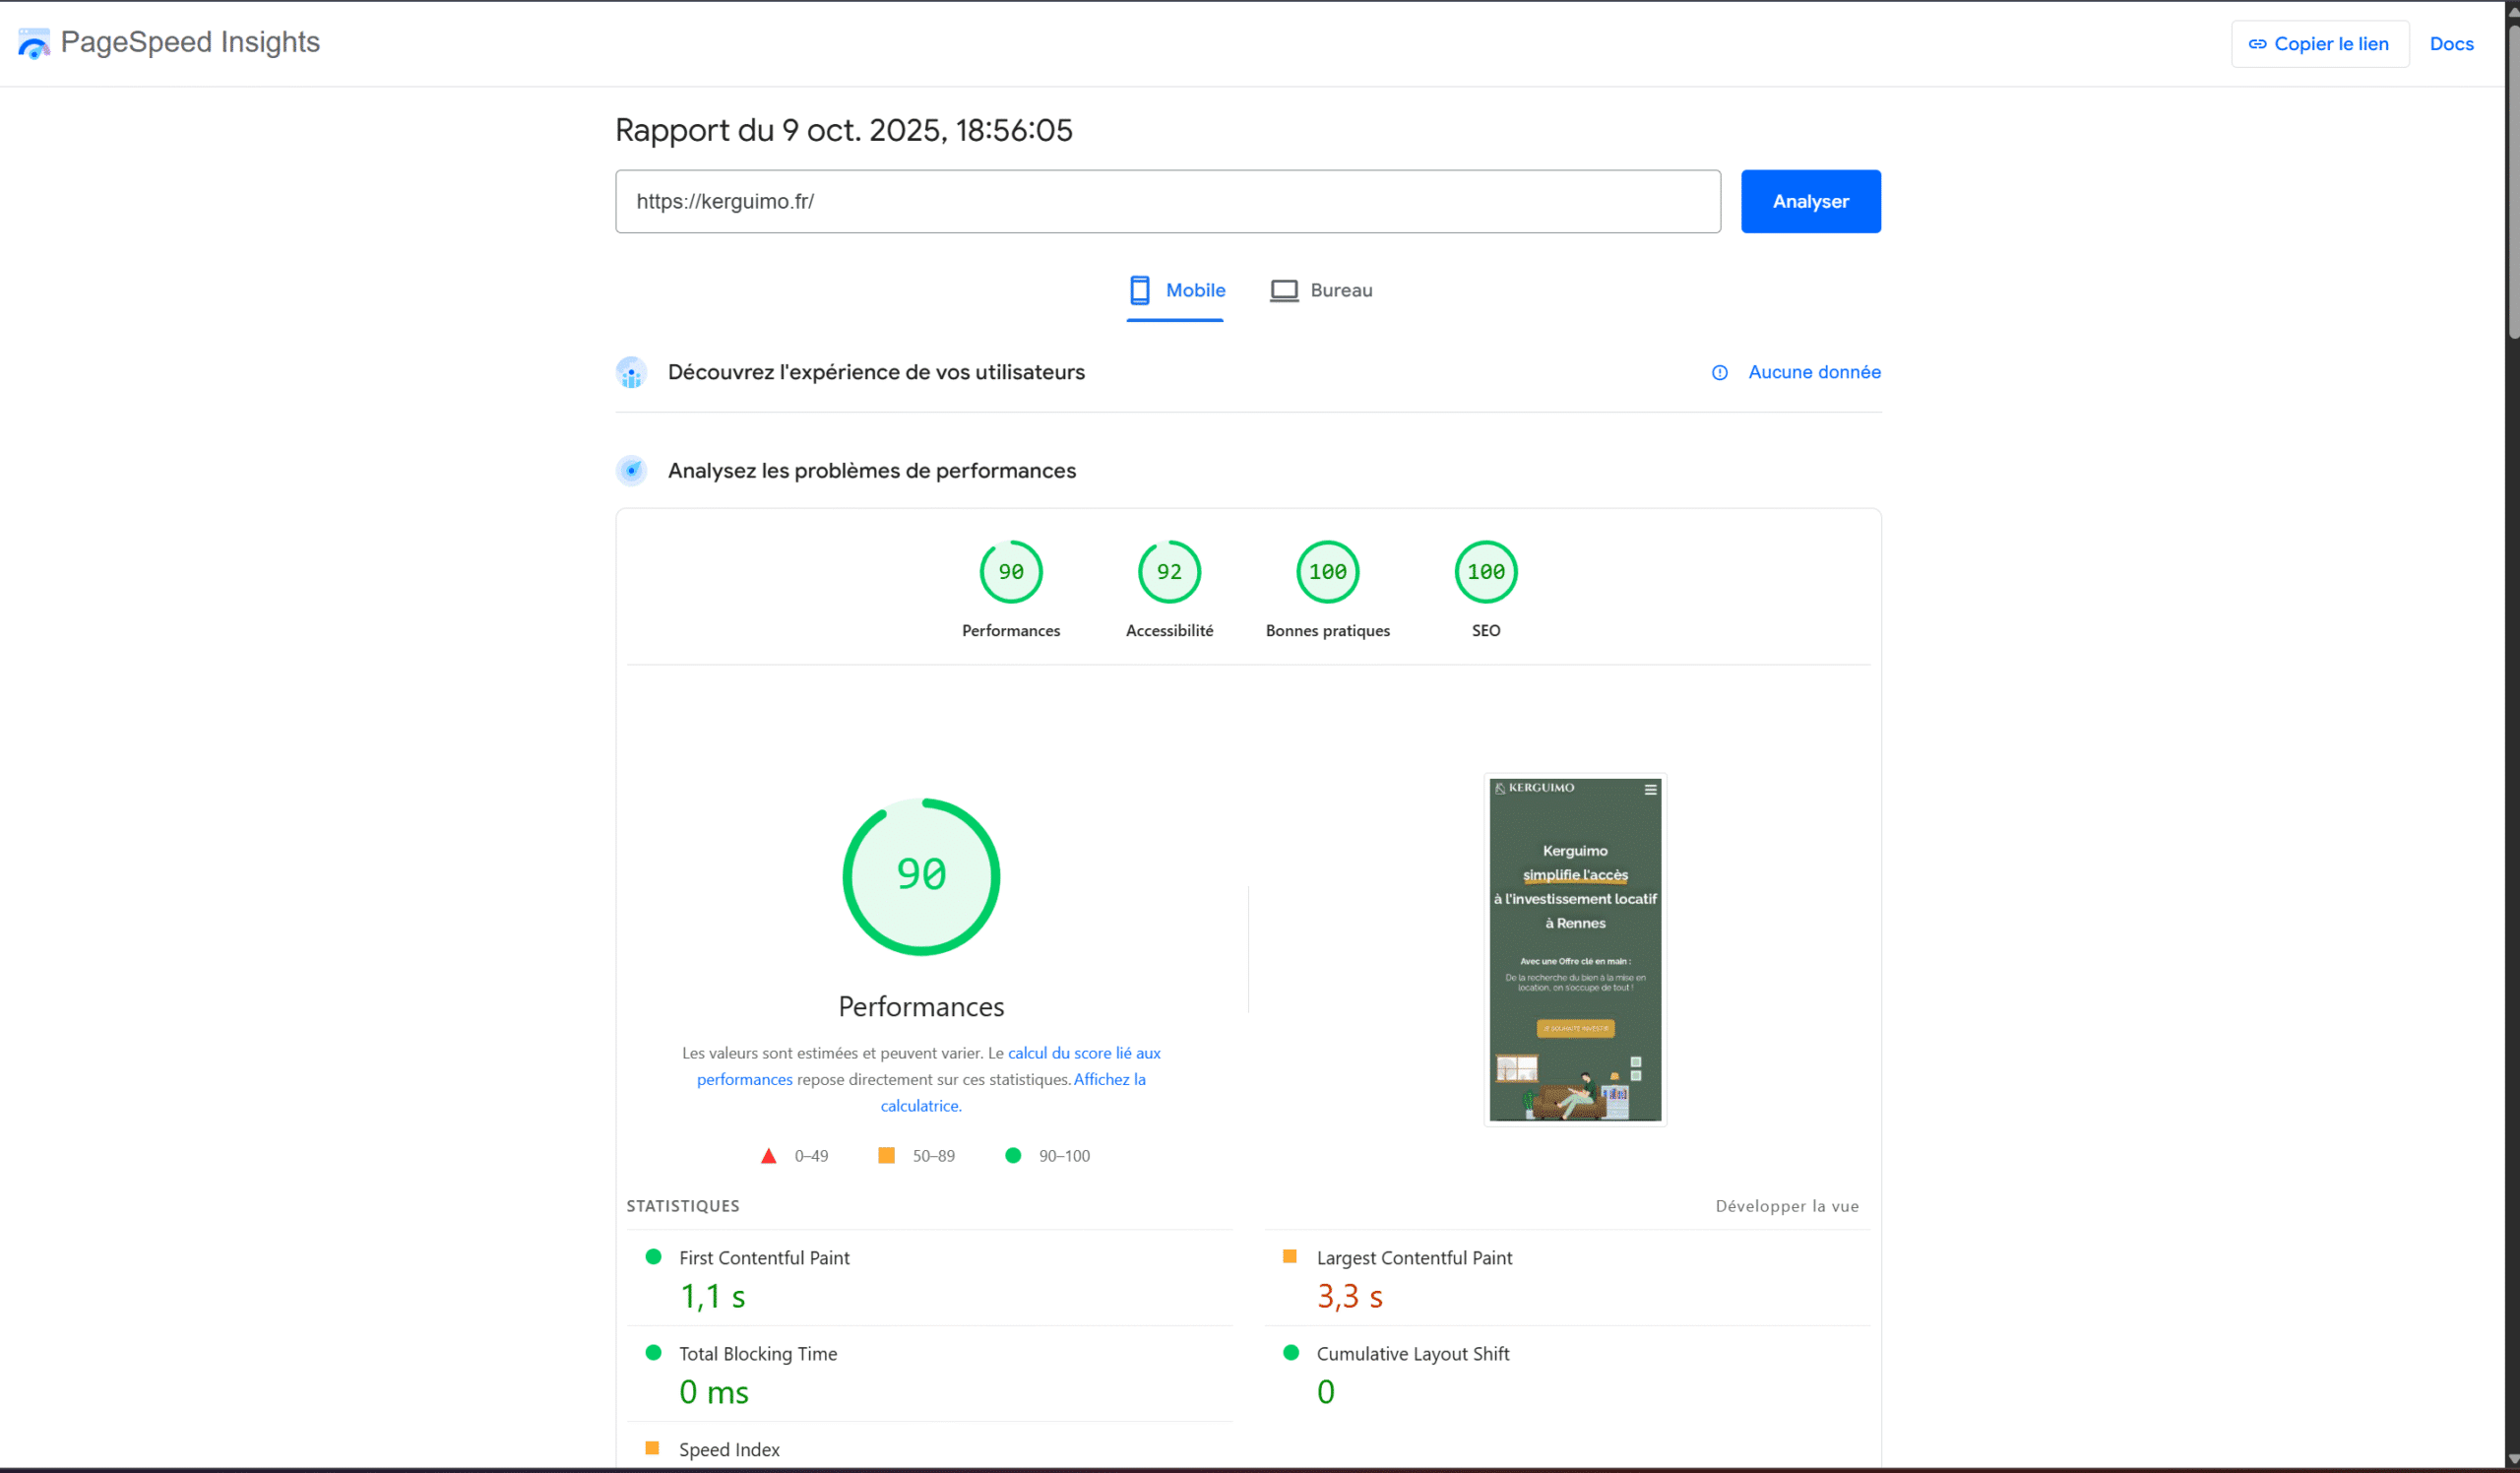
Task: Open the Affichez la calculatrice link
Action: [x=1109, y=1080]
